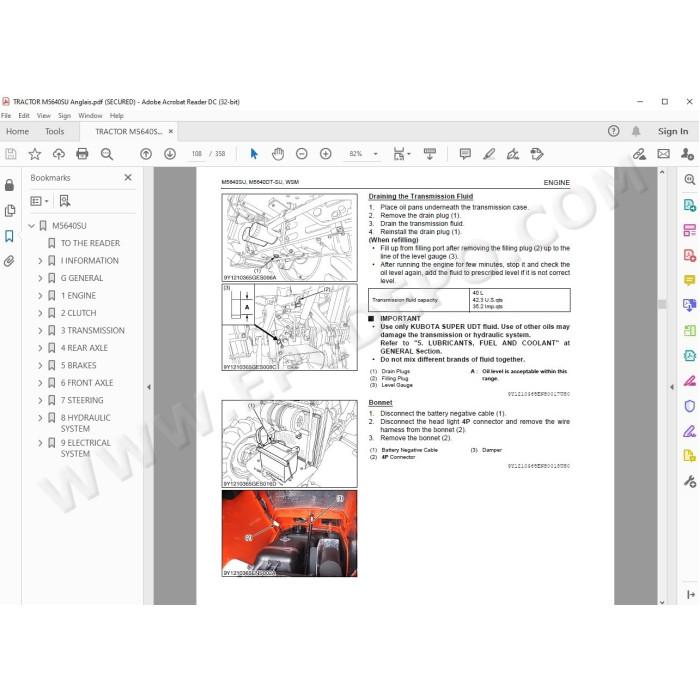Expand the 5 BRAKES bookmark
The height and width of the screenshot is (700, 700).
pos(40,365)
